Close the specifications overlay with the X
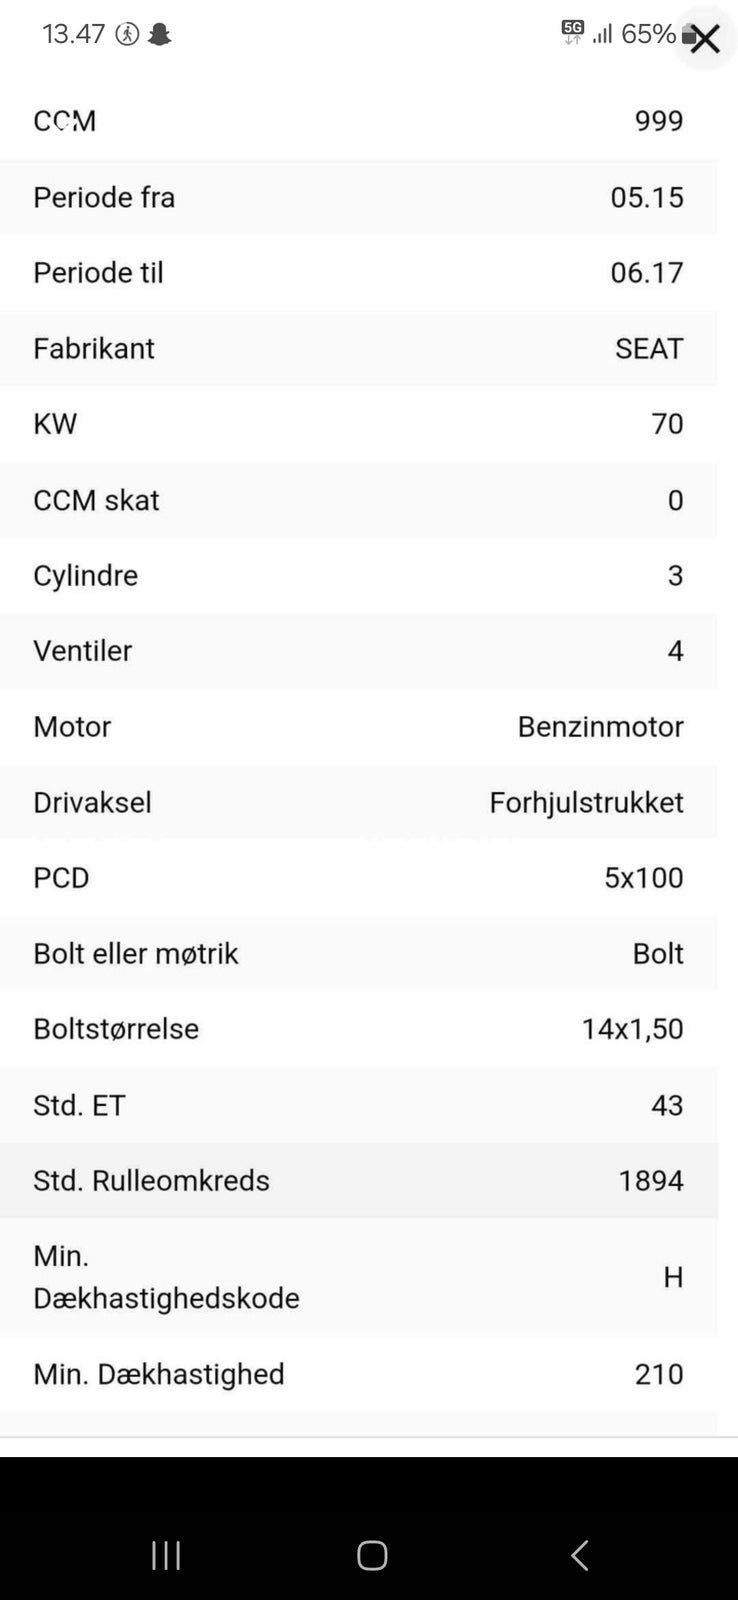This screenshot has height=1600, width=738. [x=705, y=39]
